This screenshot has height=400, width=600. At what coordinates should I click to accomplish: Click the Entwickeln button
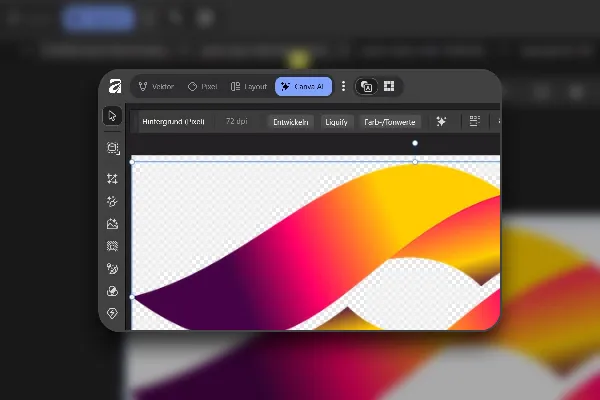tap(291, 122)
